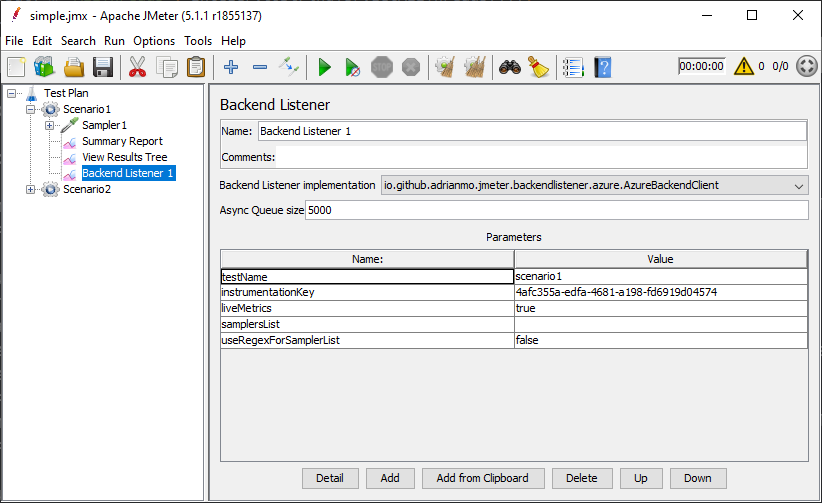The width and height of the screenshot is (822, 503).
Task: Click the Shutdown test icon
Action: pyautogui.click(x=411, y=67)
